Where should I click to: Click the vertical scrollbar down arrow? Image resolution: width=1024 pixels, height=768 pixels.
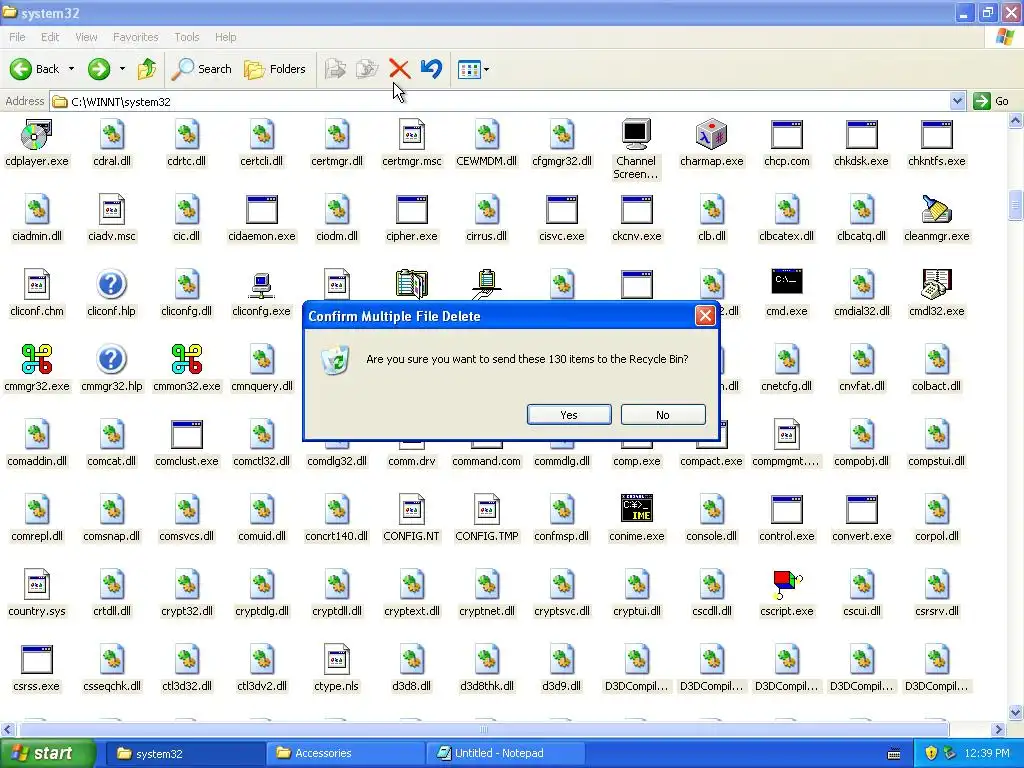pos(1016,712)
